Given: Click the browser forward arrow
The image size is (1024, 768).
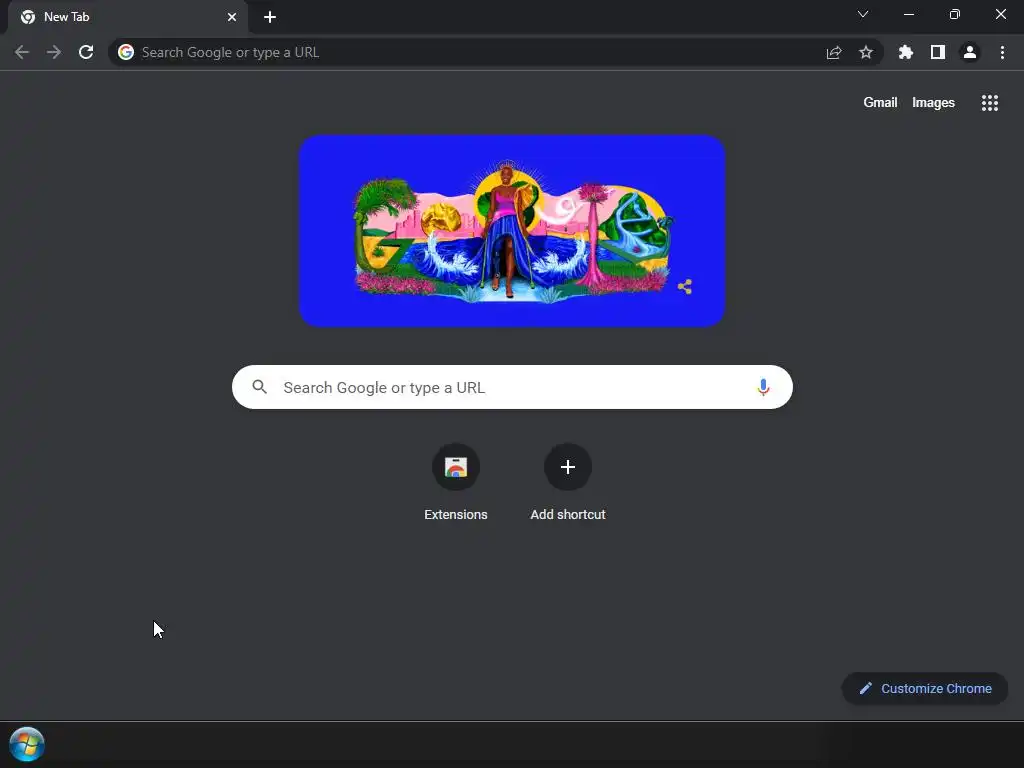Looking at the screenshot, I should point(54,52).
